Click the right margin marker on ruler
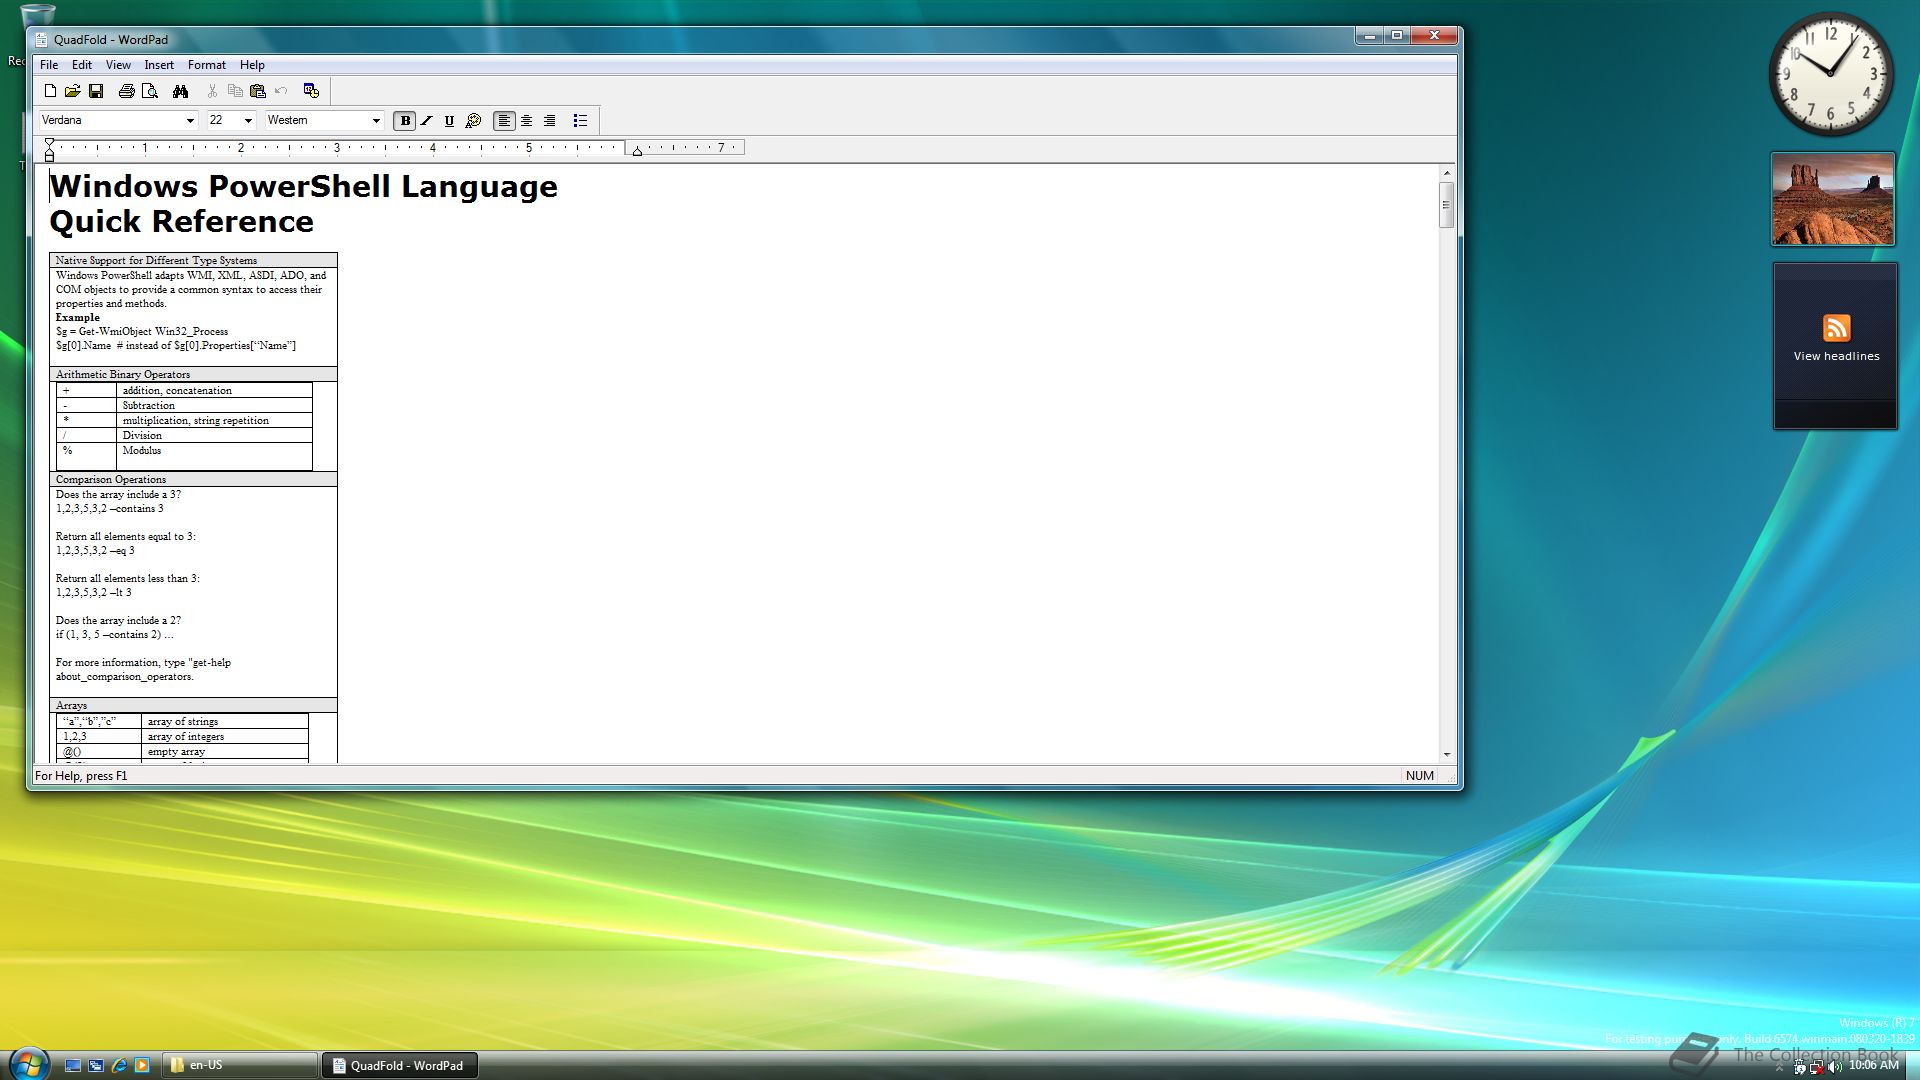The image size is (1920, 1080). tap(637, 151)
